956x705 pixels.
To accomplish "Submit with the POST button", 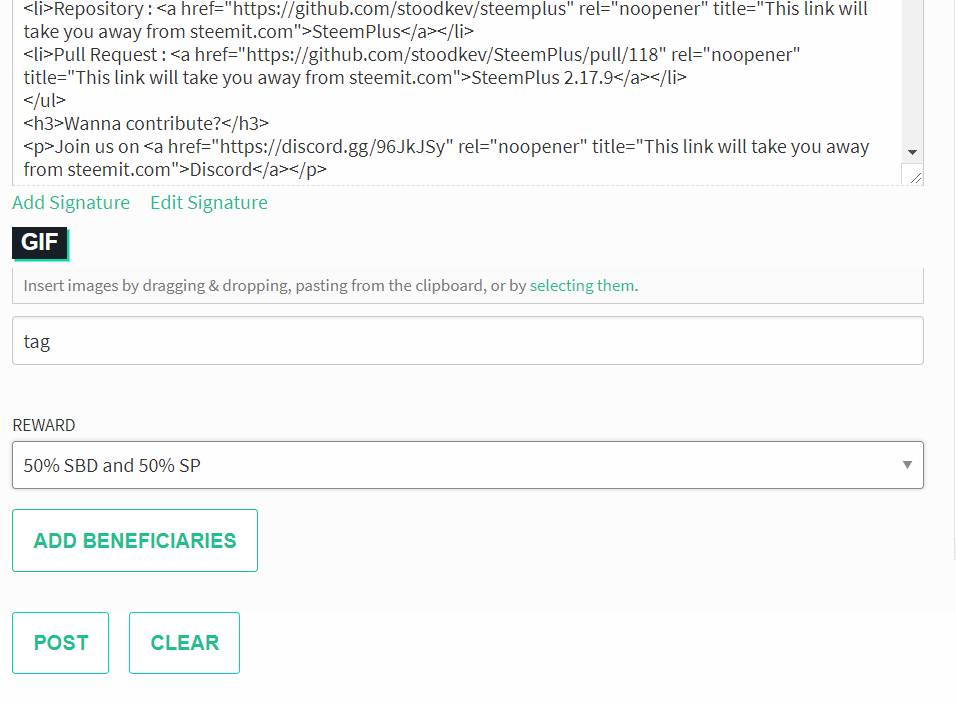I will [60, 643].
